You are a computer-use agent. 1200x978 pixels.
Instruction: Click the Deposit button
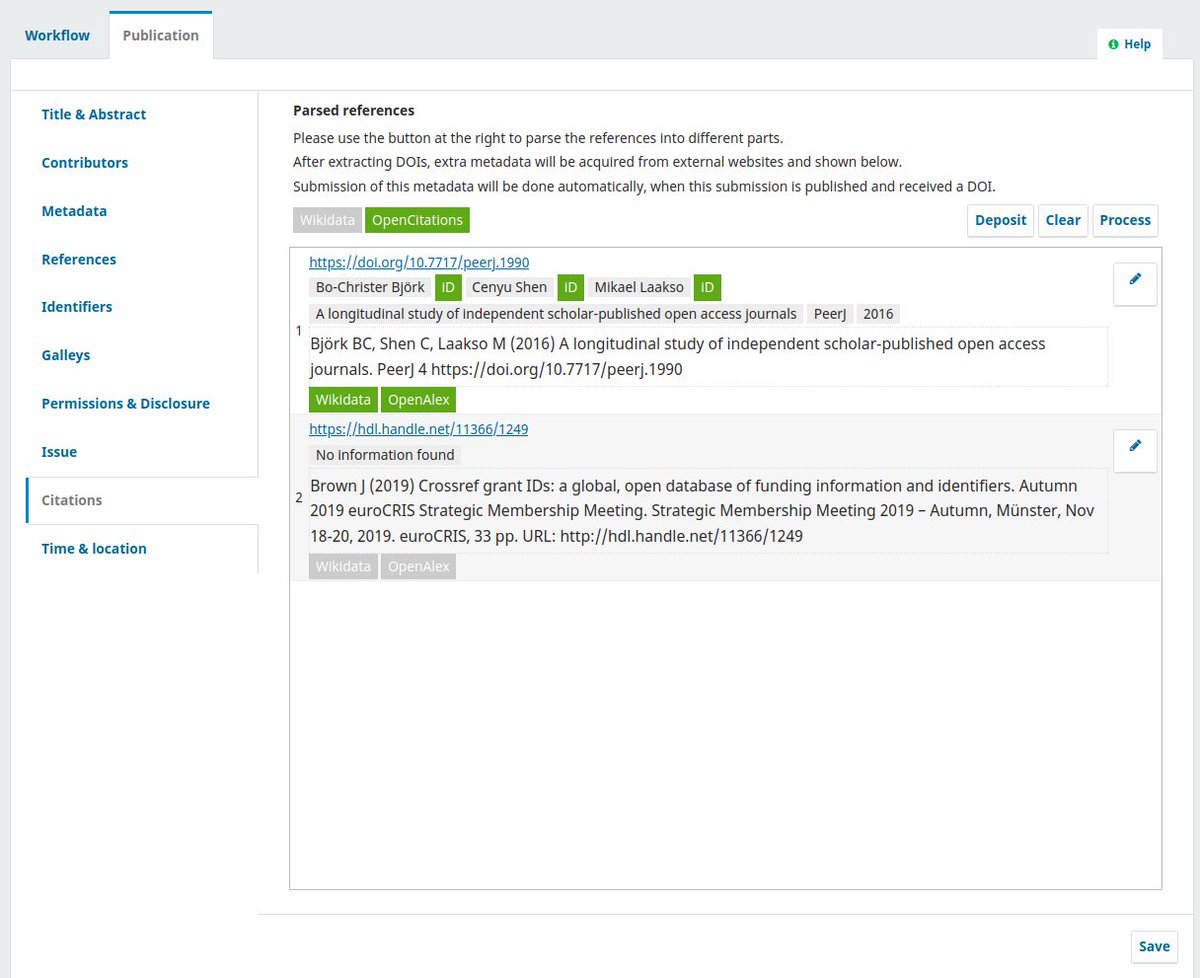point(1001,220)
